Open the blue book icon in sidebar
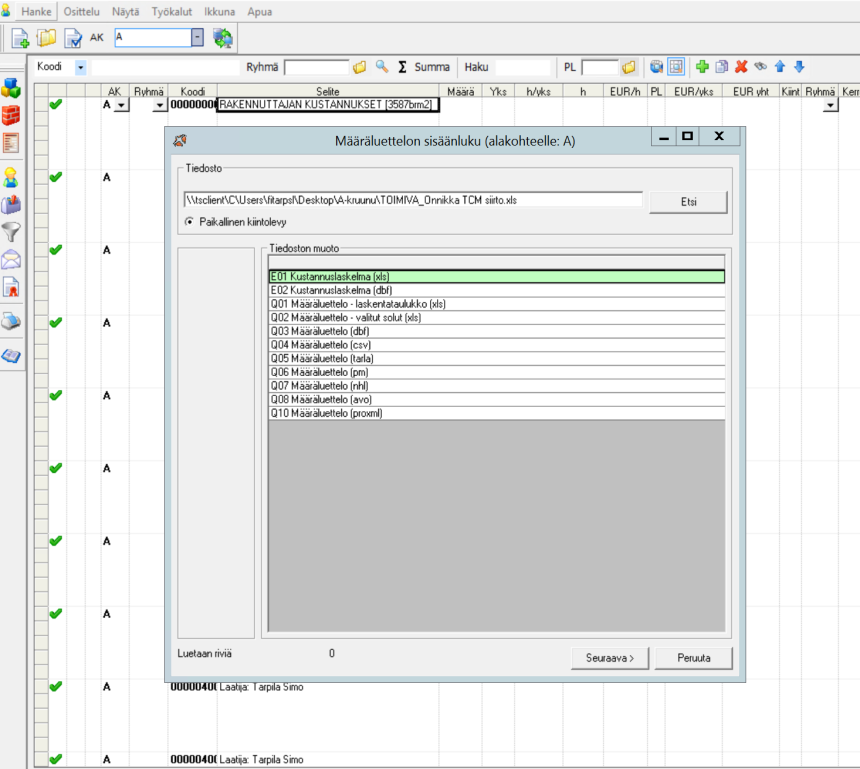This screenshot has width=860, height=769. (x=11, y=356)
